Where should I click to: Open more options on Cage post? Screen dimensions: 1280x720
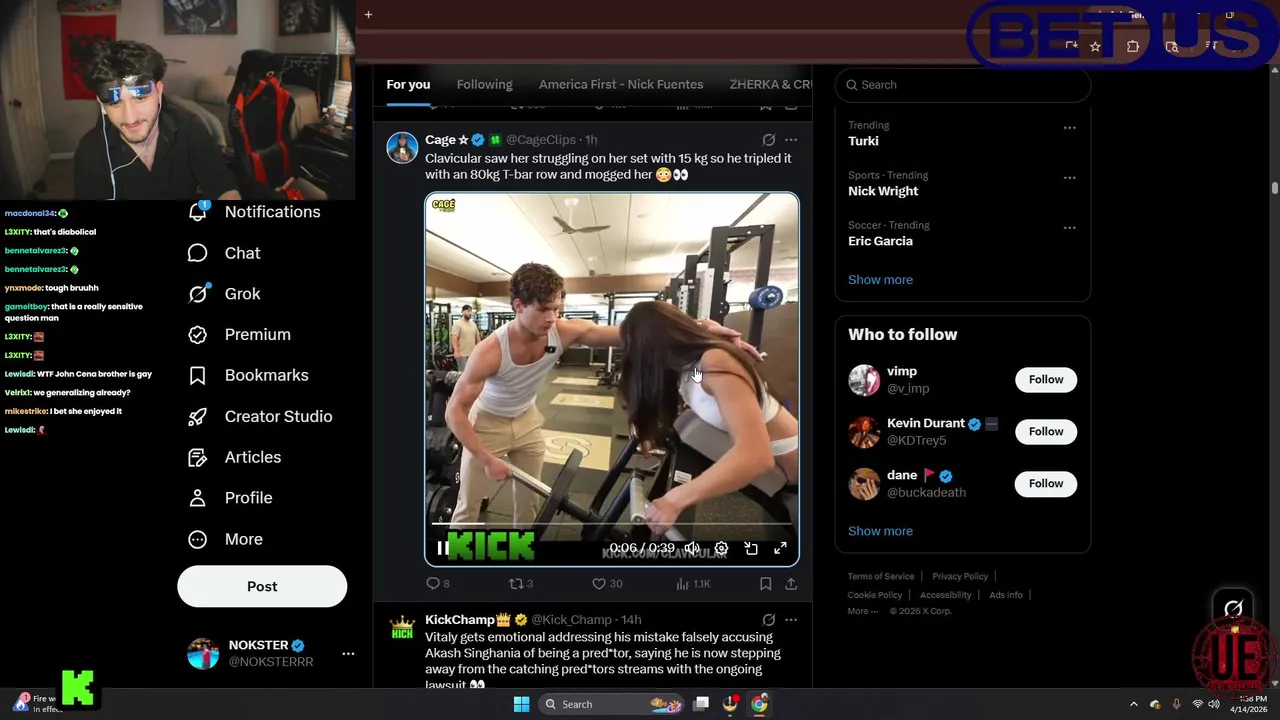tap(791, 140)
